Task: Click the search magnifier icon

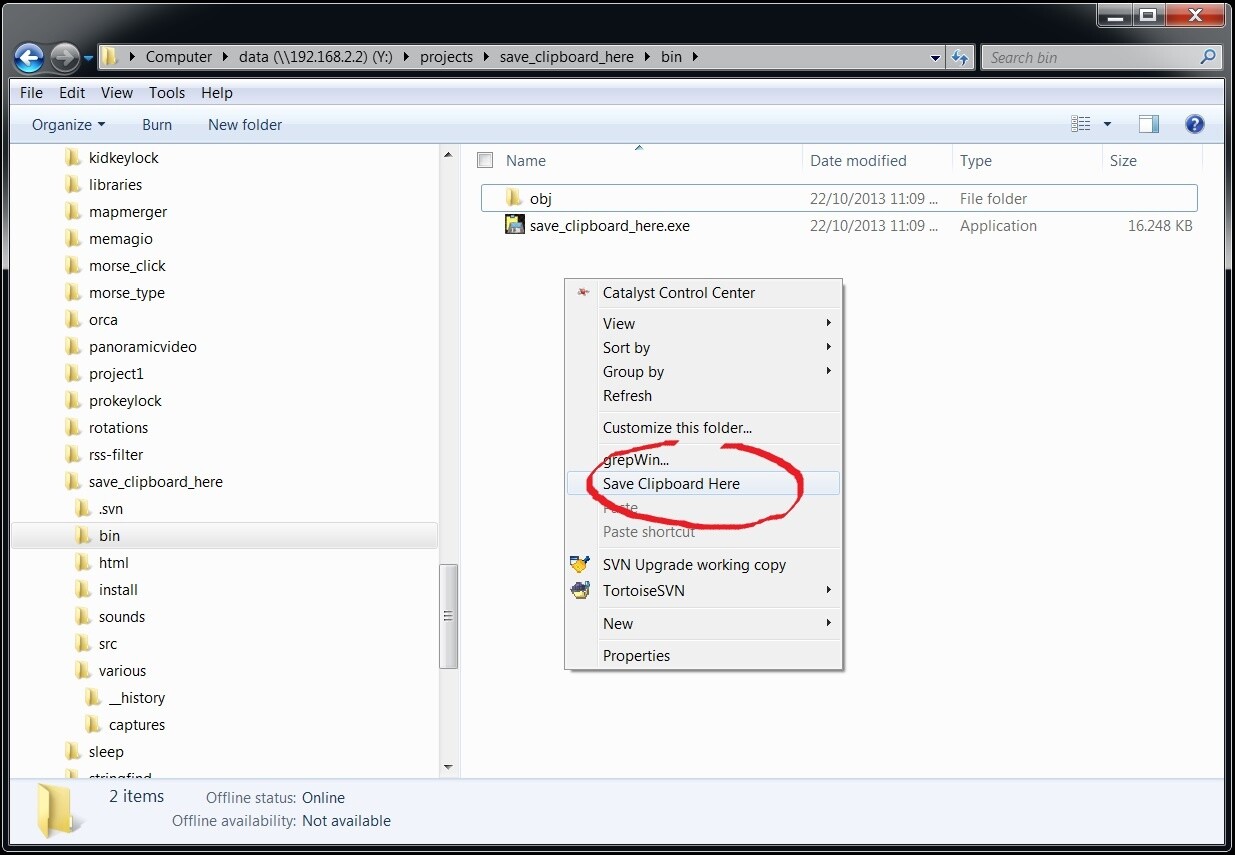Action: [1208, 57]
